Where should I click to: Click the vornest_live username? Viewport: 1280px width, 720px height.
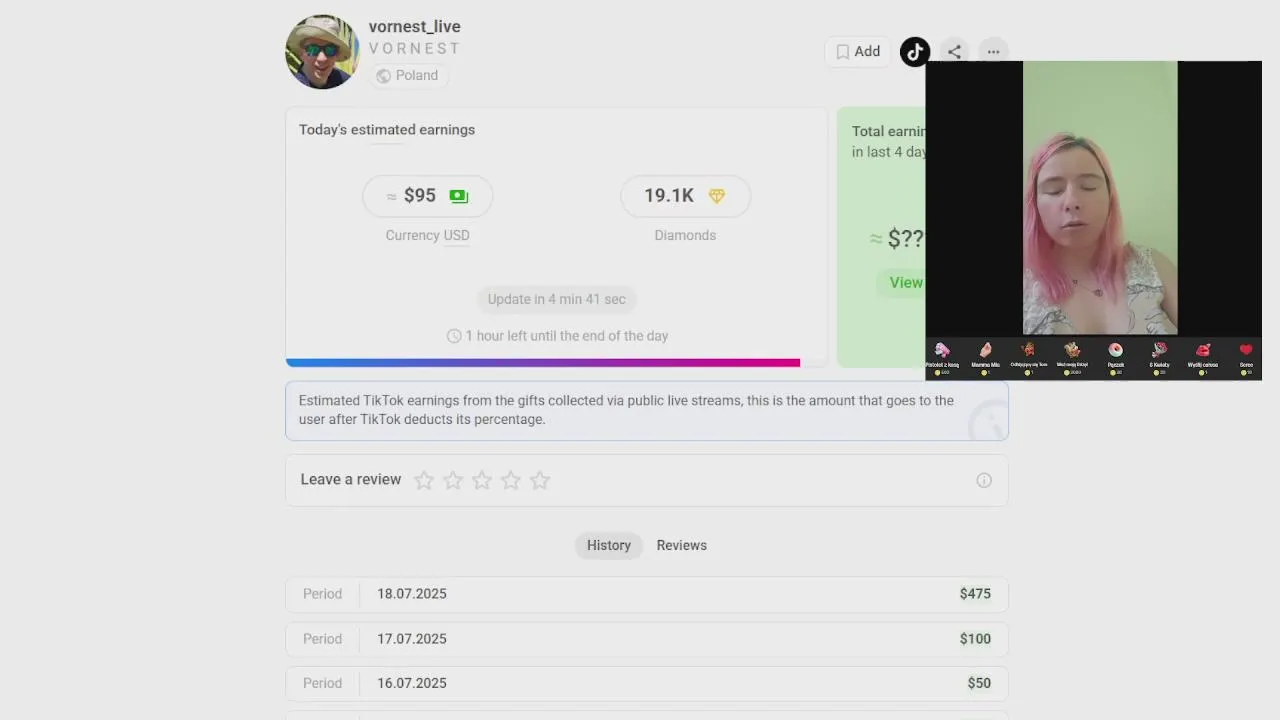click(x=415, y=27)
